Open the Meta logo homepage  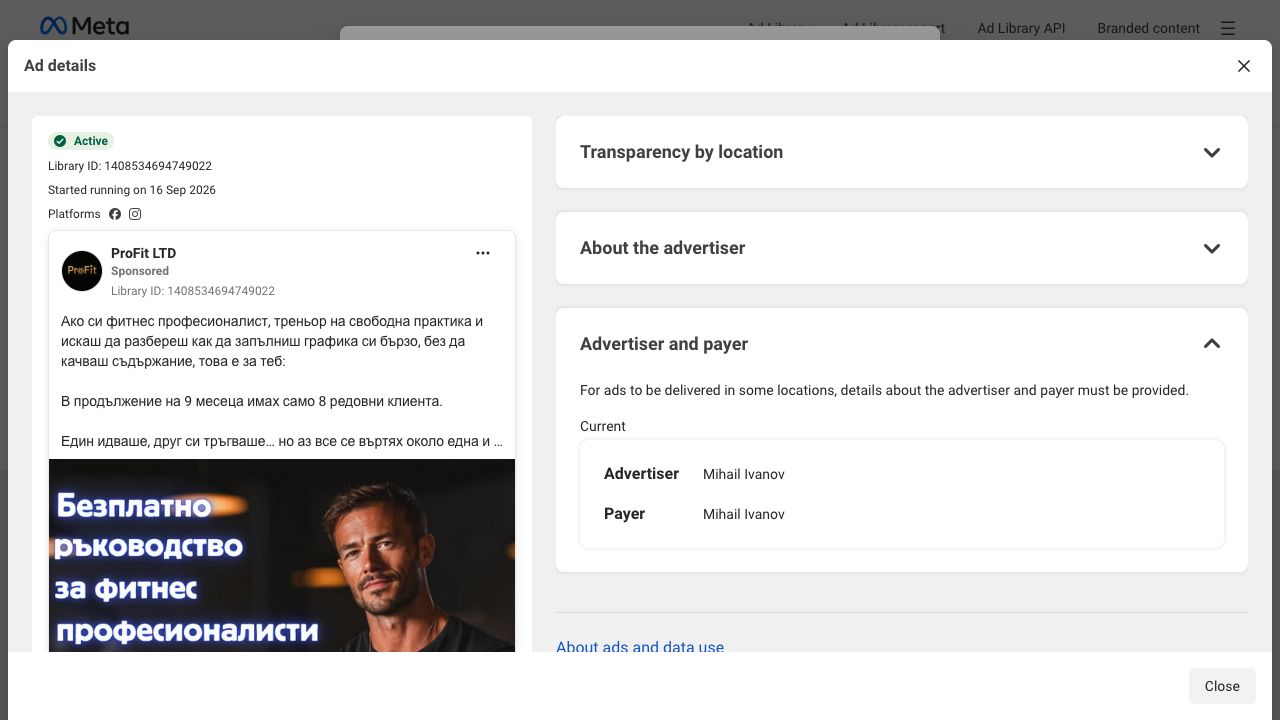tap(84, 26)
